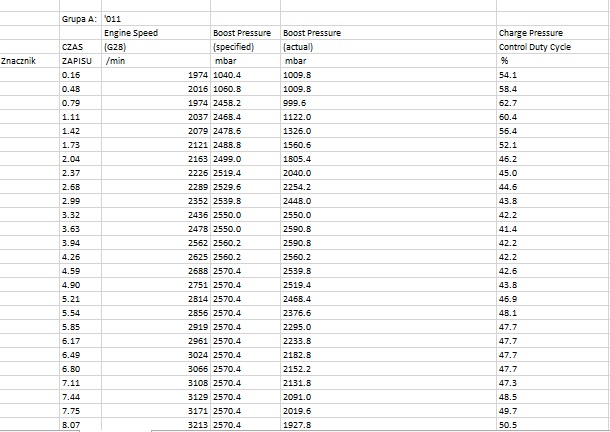Click the time cell with value 0.16
The height and width of the screenshot is (432, 610).
pos(72,75)
